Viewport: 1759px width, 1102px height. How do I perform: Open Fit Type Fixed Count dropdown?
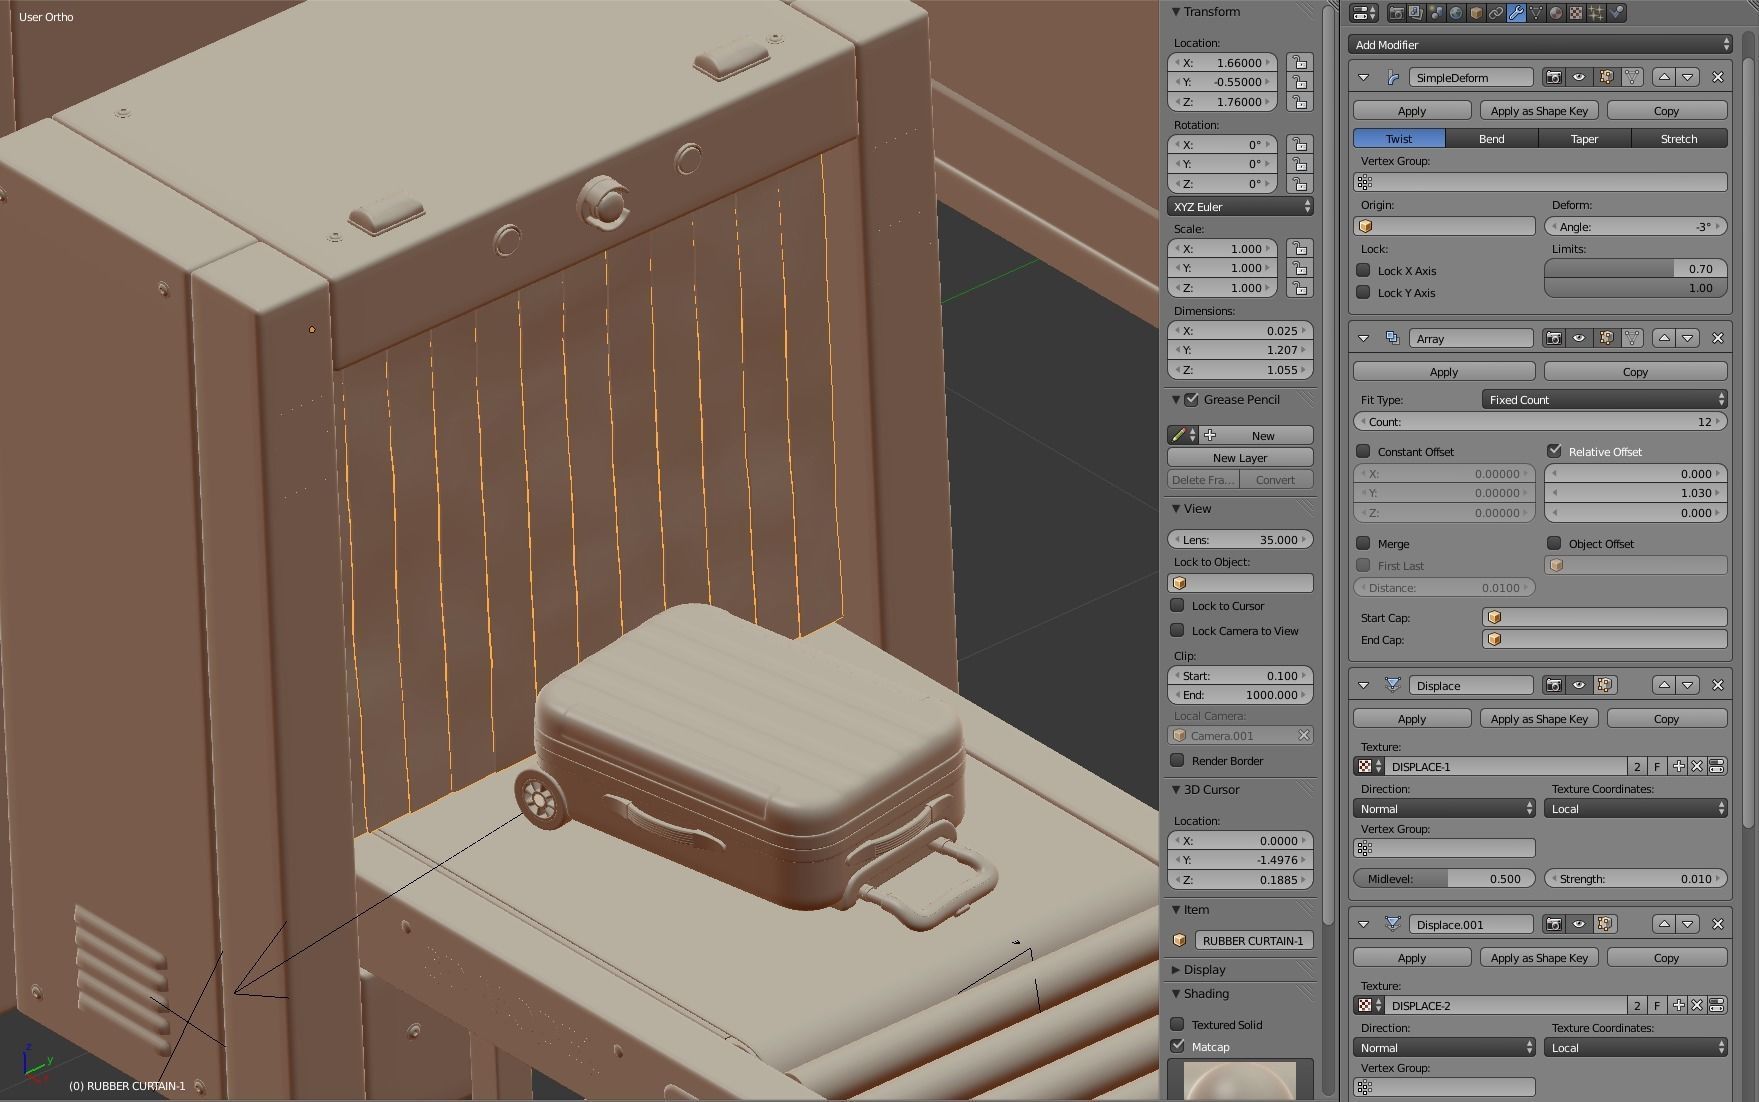tap(1604, 399)
